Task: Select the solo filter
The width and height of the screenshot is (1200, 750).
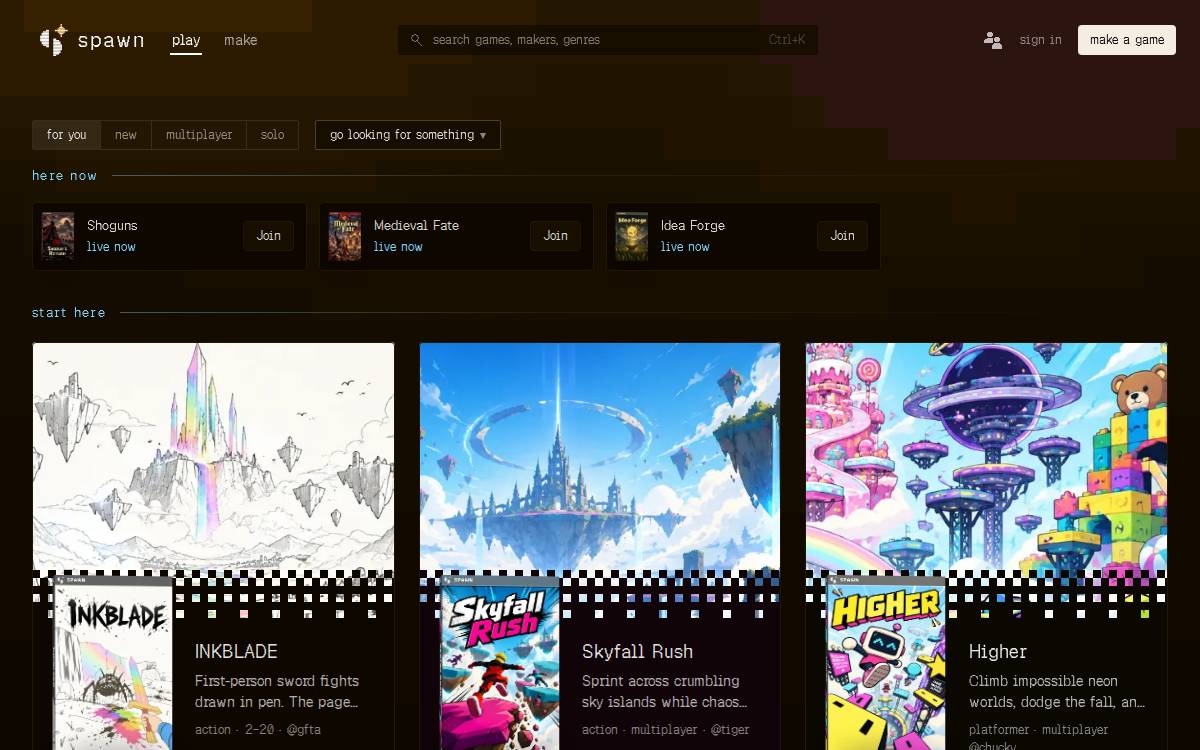Action: (273, 135)
